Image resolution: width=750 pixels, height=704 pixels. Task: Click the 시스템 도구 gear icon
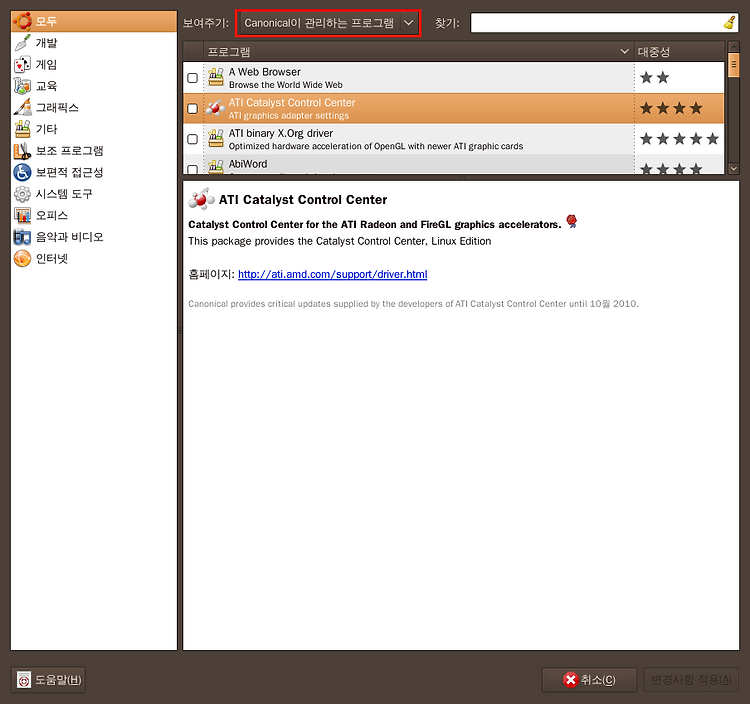(x=22, y=194)
